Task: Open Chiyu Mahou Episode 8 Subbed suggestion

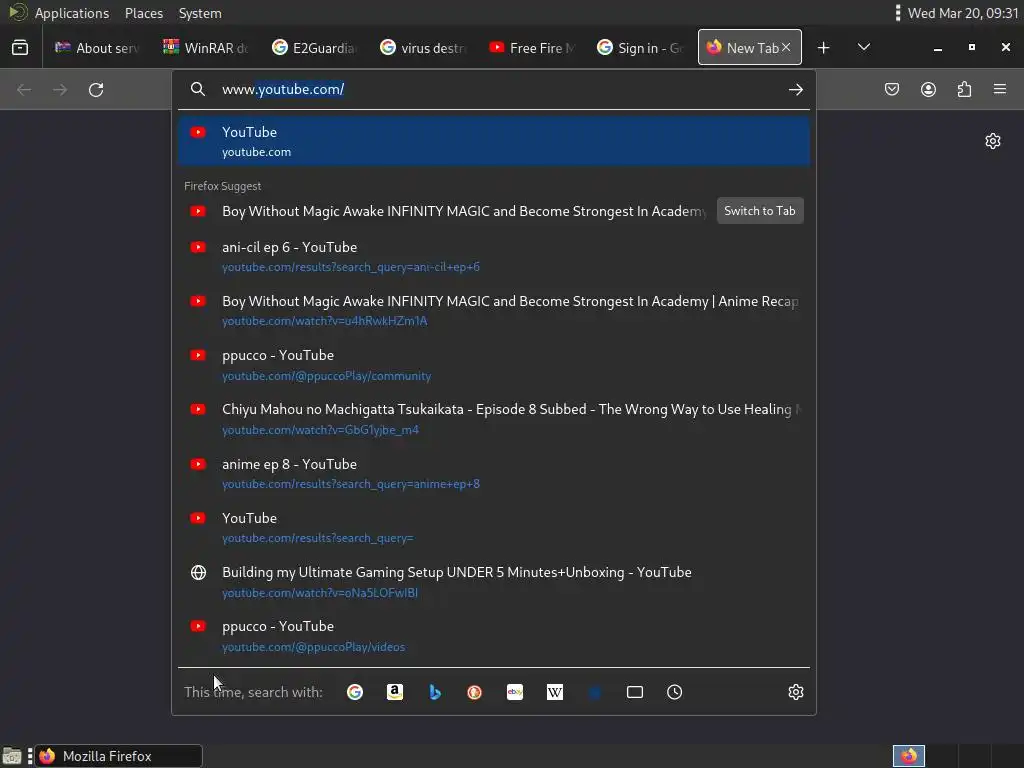Action: (x=494, y=419)
